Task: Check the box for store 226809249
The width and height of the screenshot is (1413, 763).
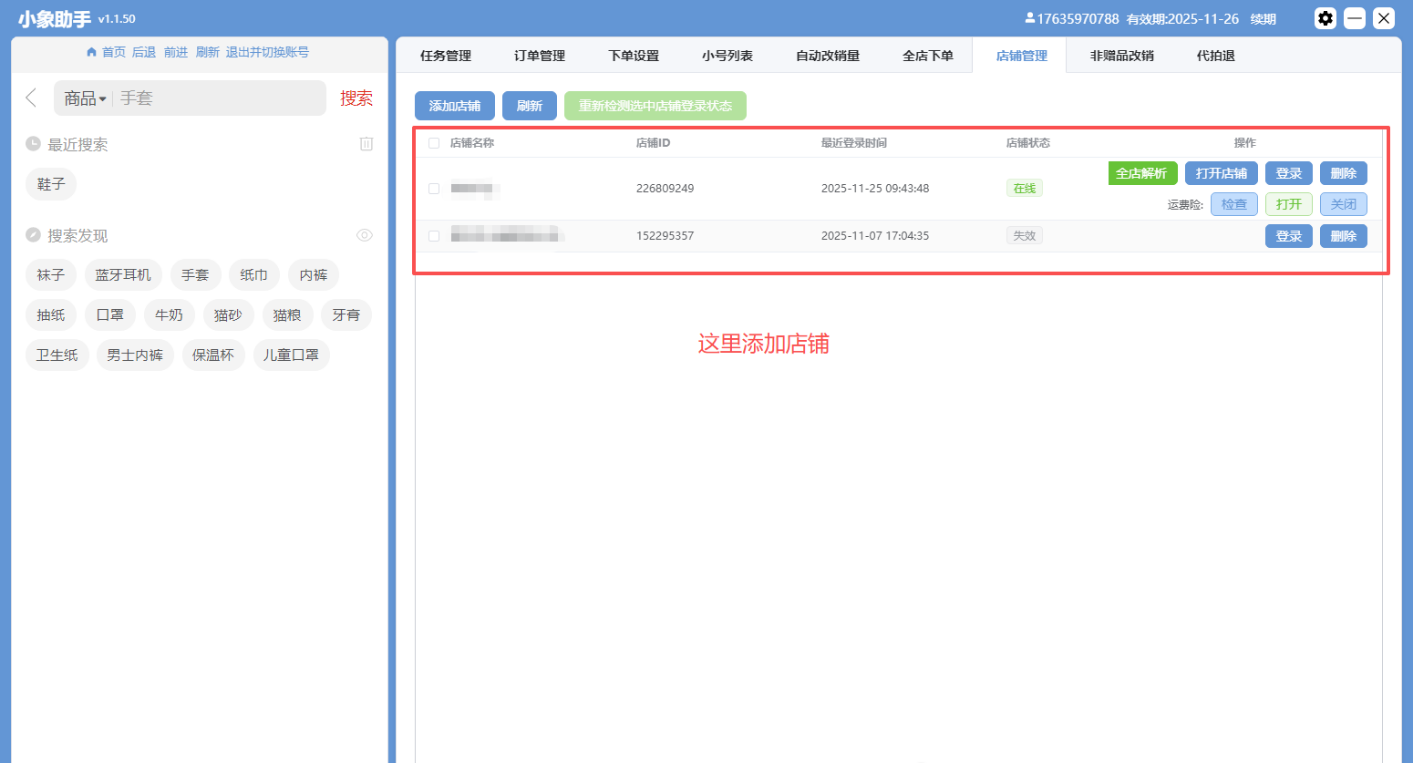Action: pyautogui.click(x=434, y=188)
